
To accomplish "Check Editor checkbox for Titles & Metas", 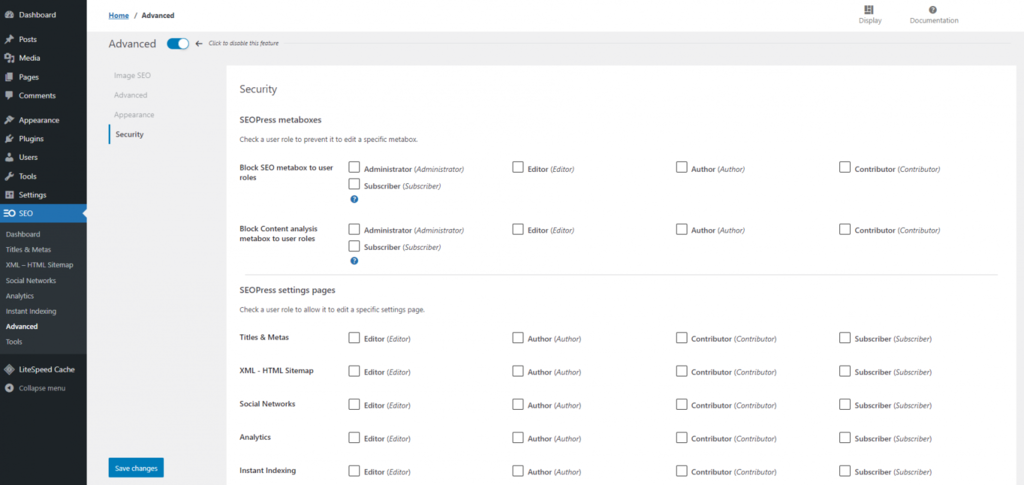I will 354,338.
